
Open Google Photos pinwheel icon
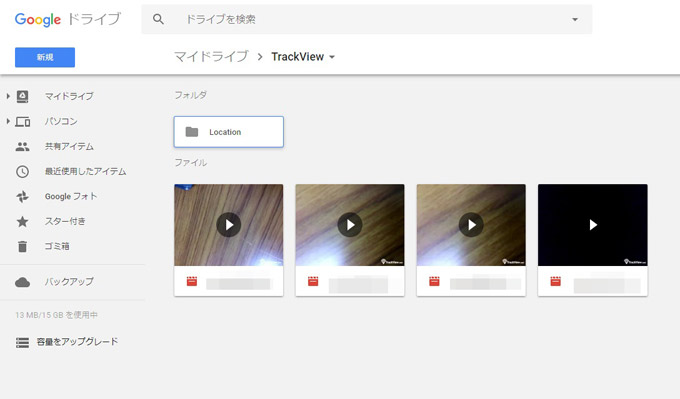[23, 196]
